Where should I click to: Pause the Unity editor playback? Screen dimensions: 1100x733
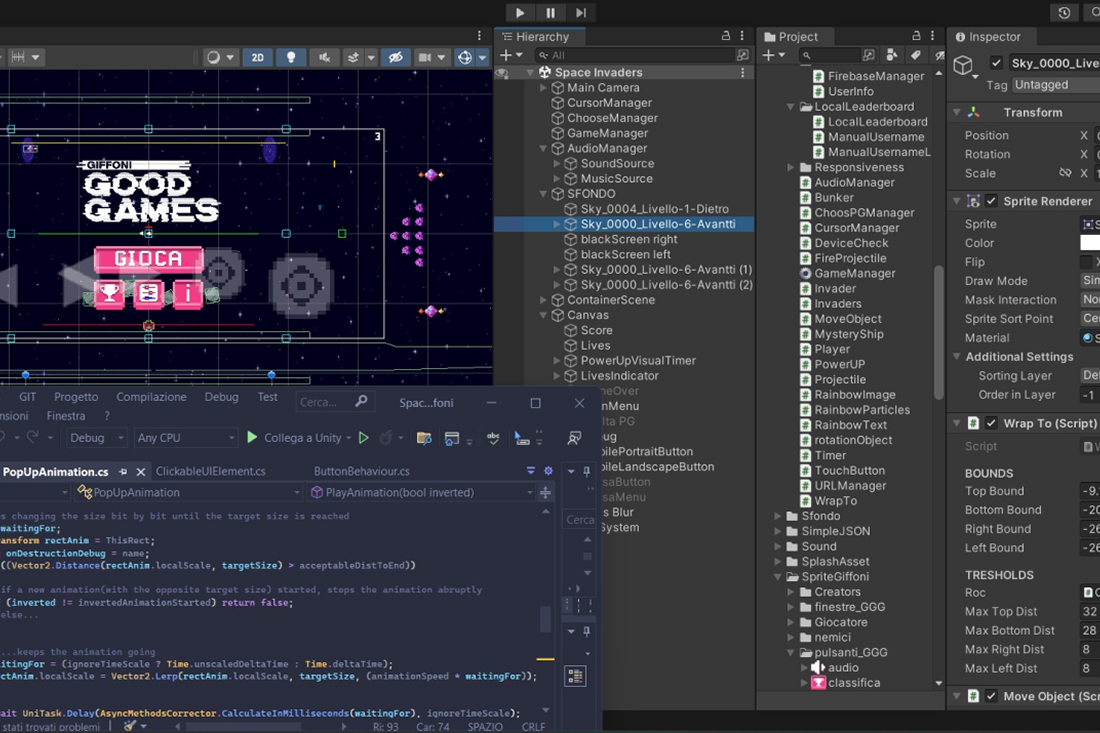point(551,13)
